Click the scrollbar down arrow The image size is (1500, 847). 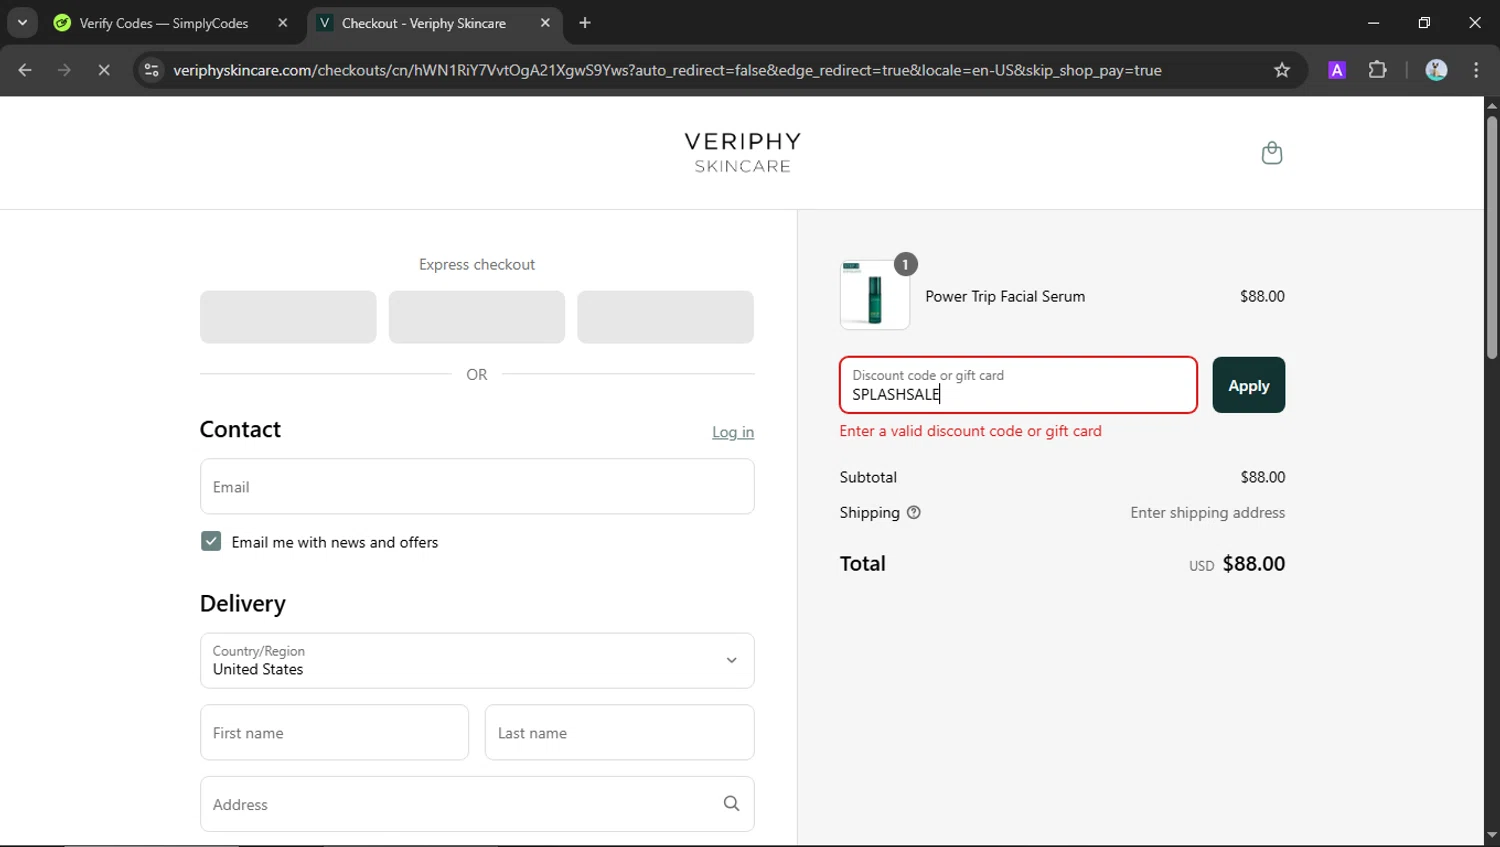point(1492,835)
